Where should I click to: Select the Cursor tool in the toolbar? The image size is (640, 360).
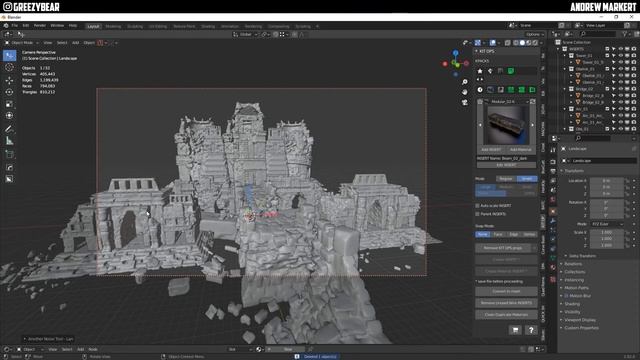[9, 68]
